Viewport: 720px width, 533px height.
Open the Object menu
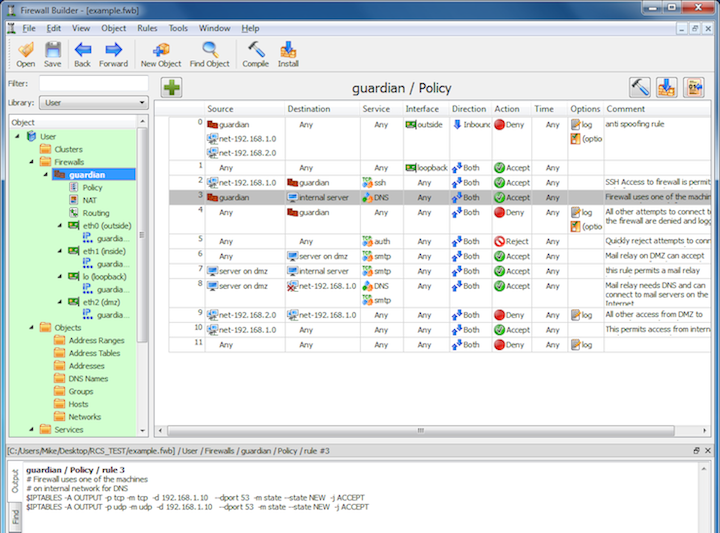[114, 28]
